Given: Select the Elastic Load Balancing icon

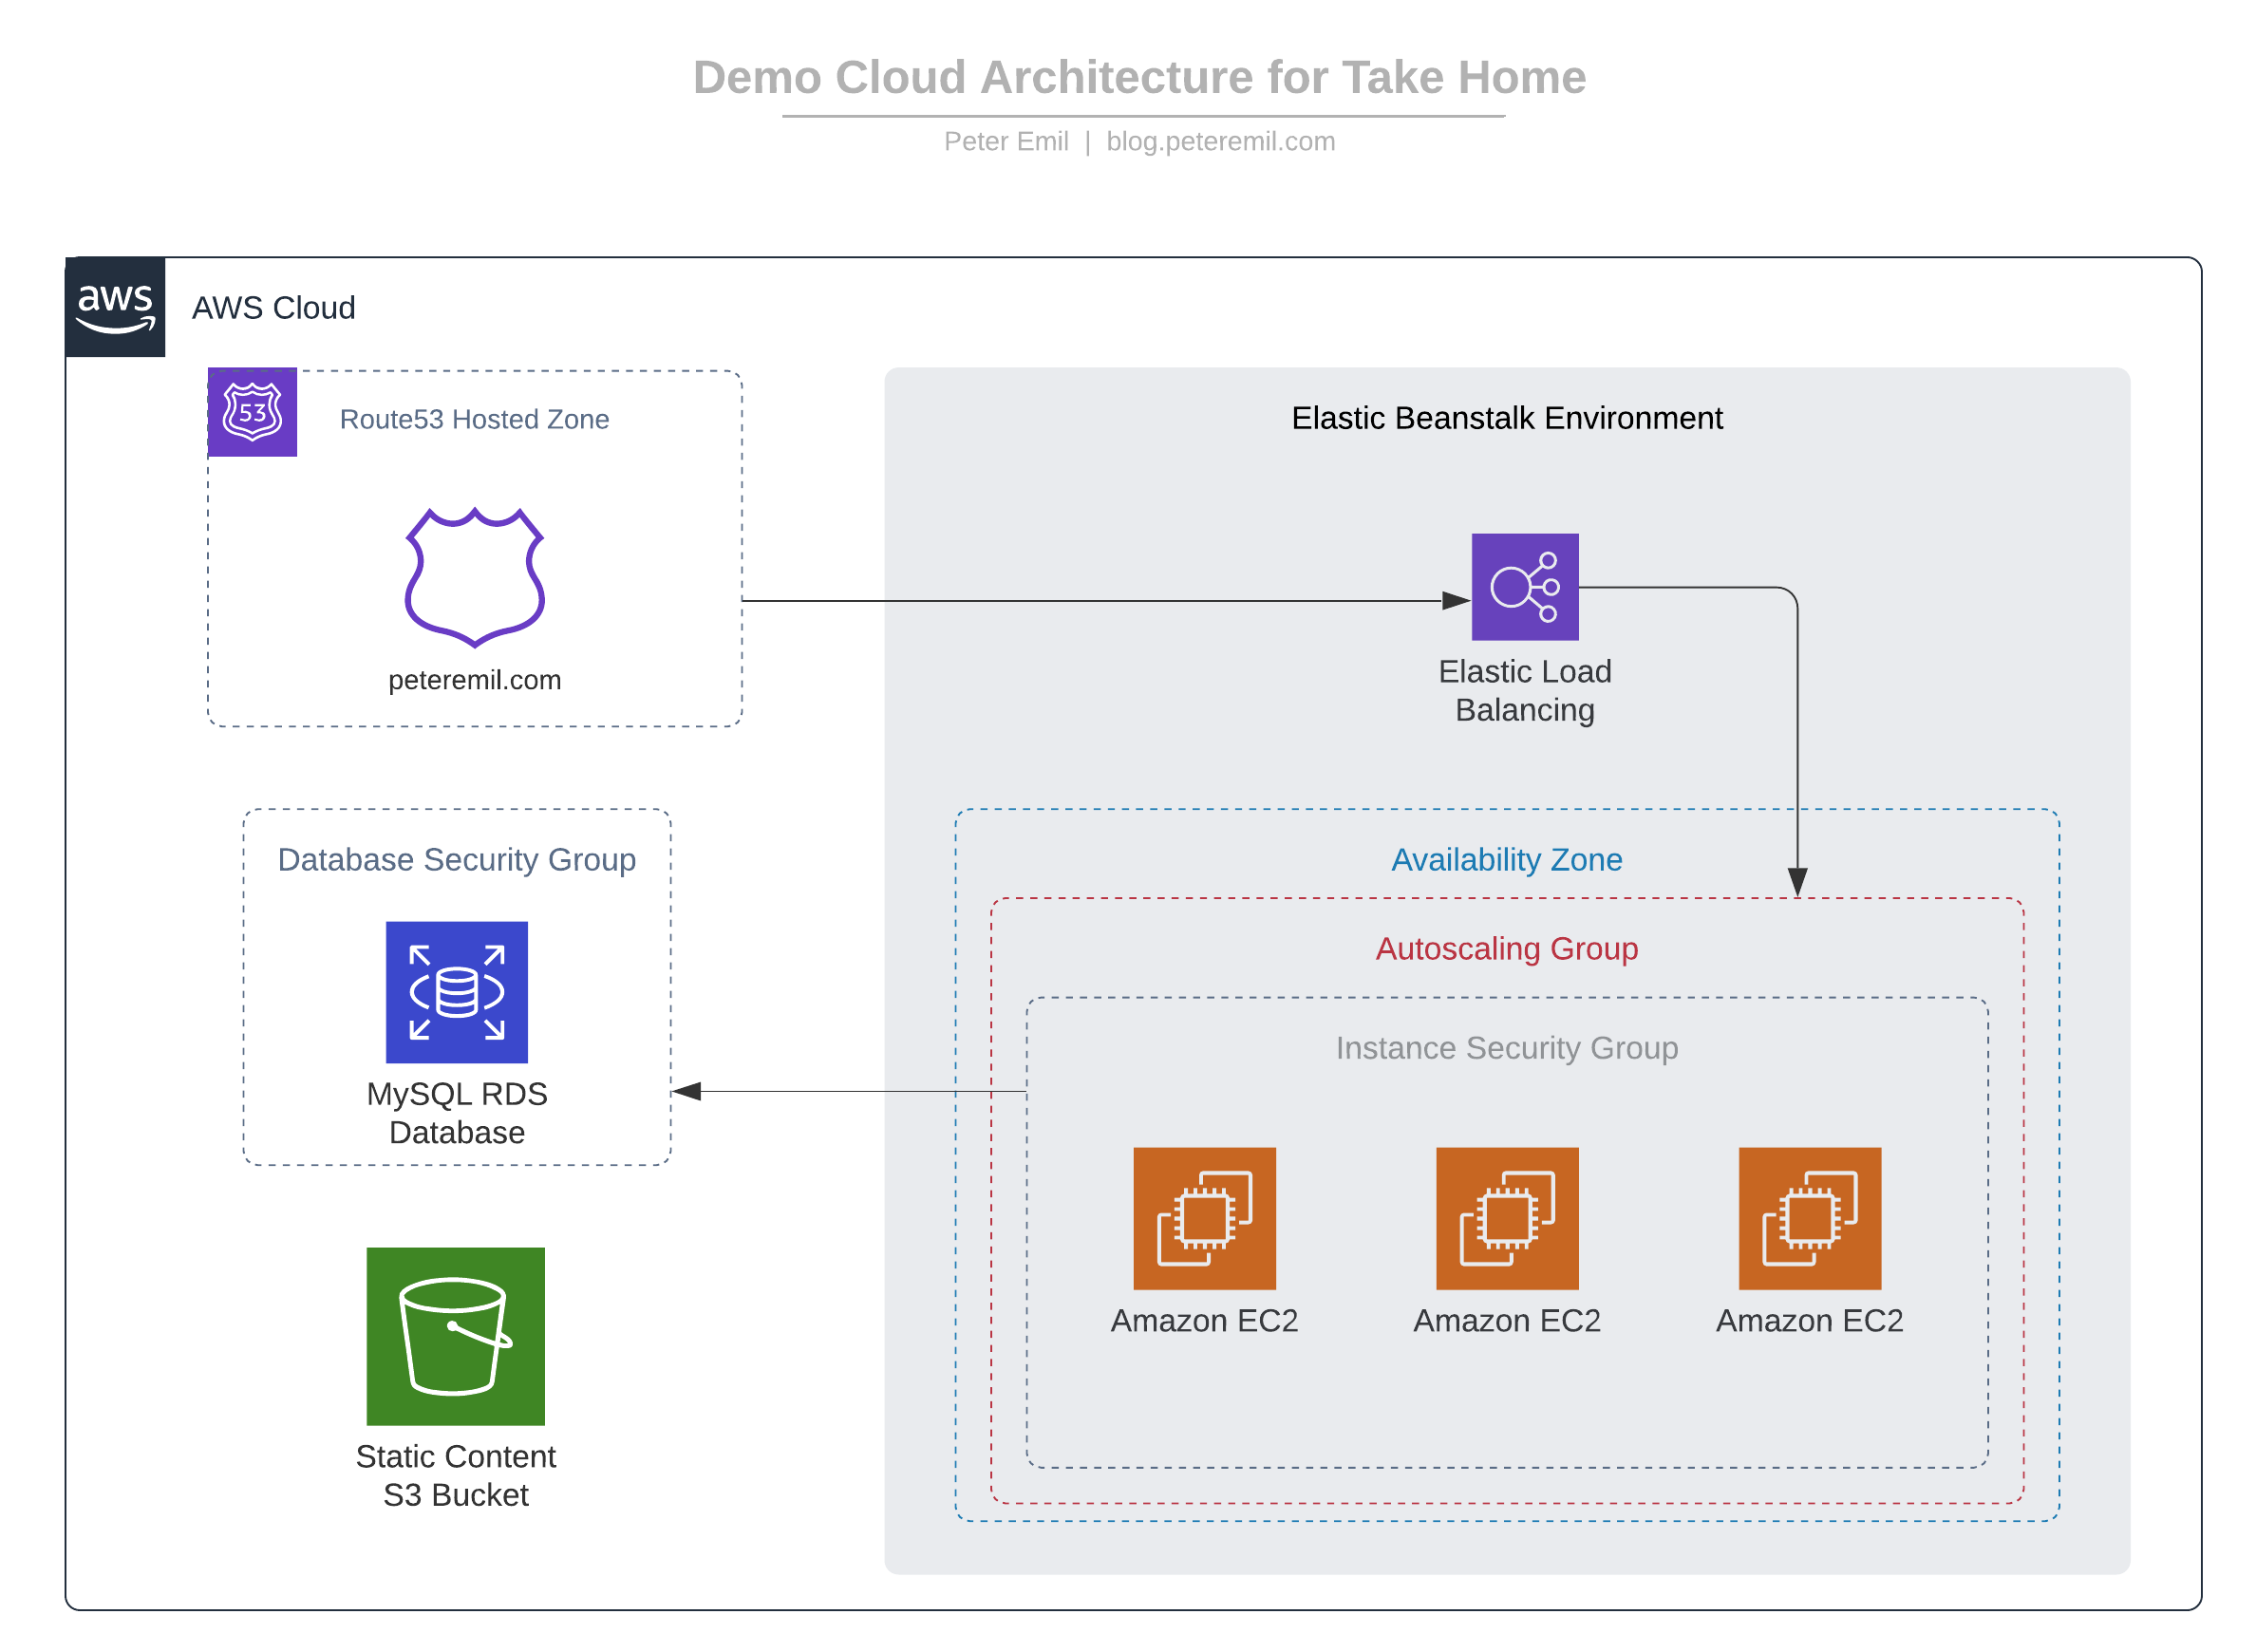Looking at the screenshot, I should tap(1524, 586).
